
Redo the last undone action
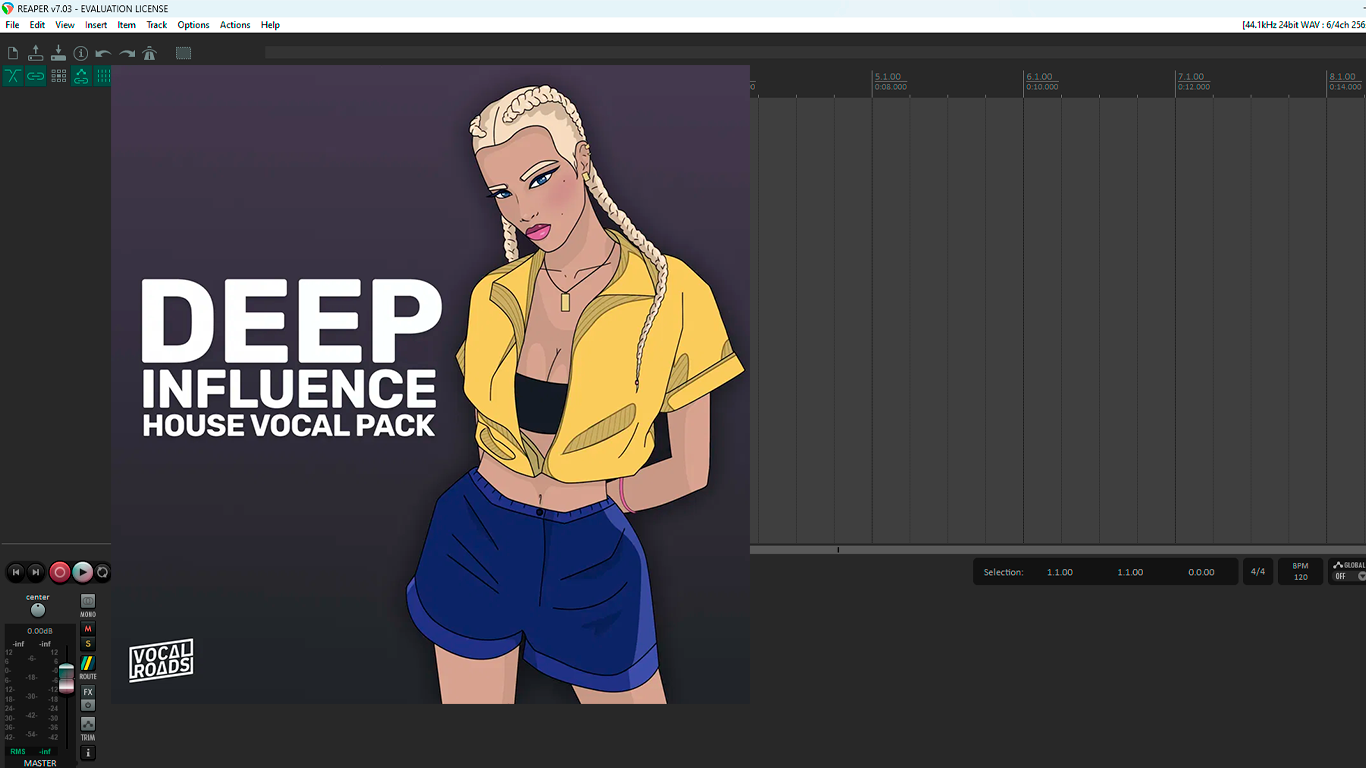click(x=127, y=53)
